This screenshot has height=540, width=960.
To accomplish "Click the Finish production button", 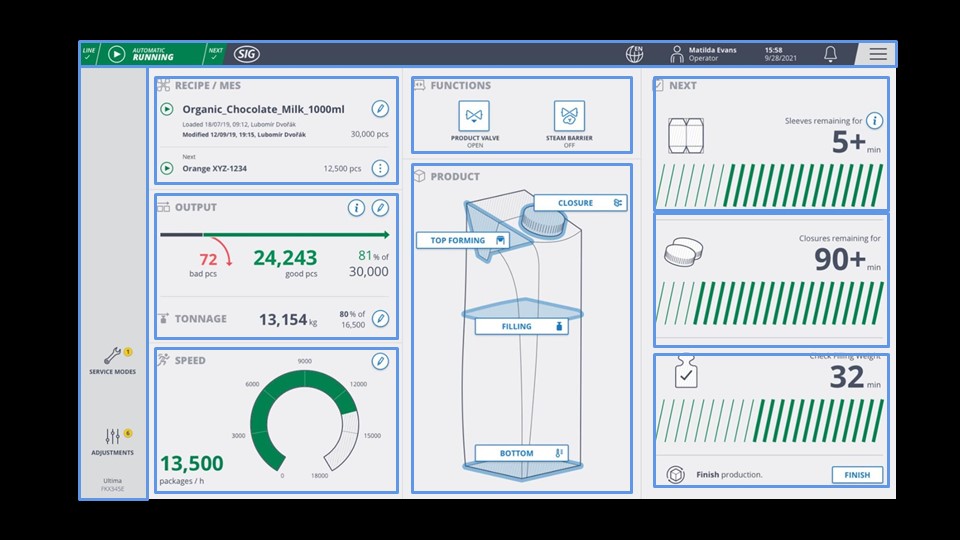I will tap(857, 474).
